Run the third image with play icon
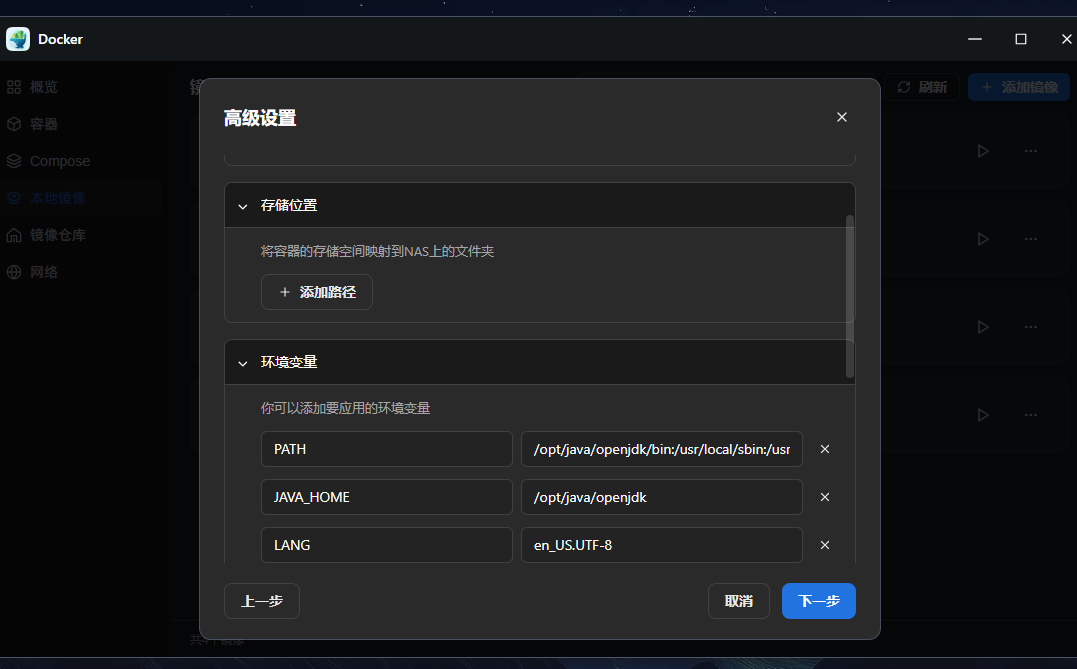 pos(983,327)
